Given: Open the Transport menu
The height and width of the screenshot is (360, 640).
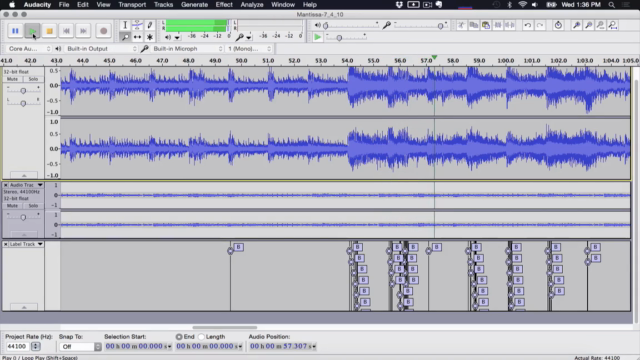Looking at the screenshot, I should 132,4.
